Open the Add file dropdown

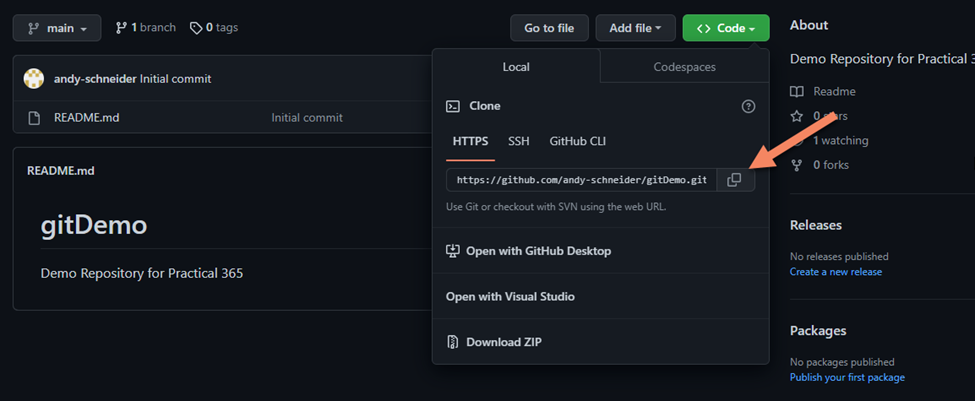(x=635, y=28)
